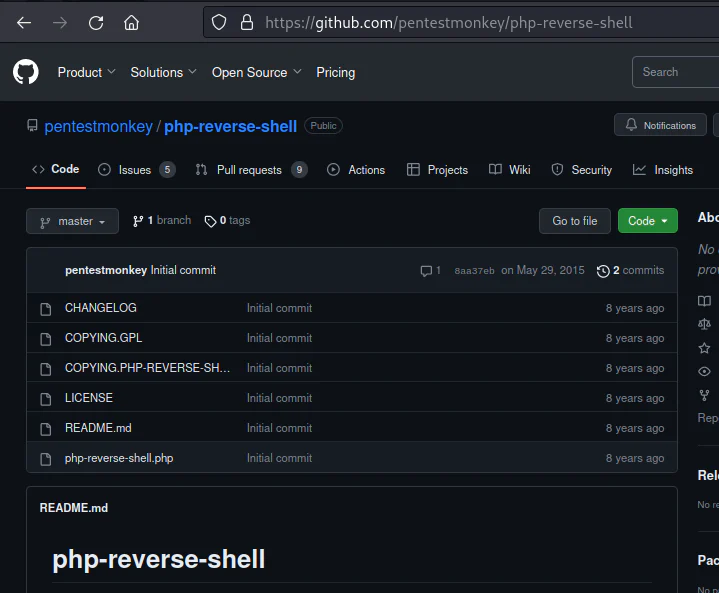Expand the Solutions menu
Screen dimensions: 719x593
coord(163,72)
